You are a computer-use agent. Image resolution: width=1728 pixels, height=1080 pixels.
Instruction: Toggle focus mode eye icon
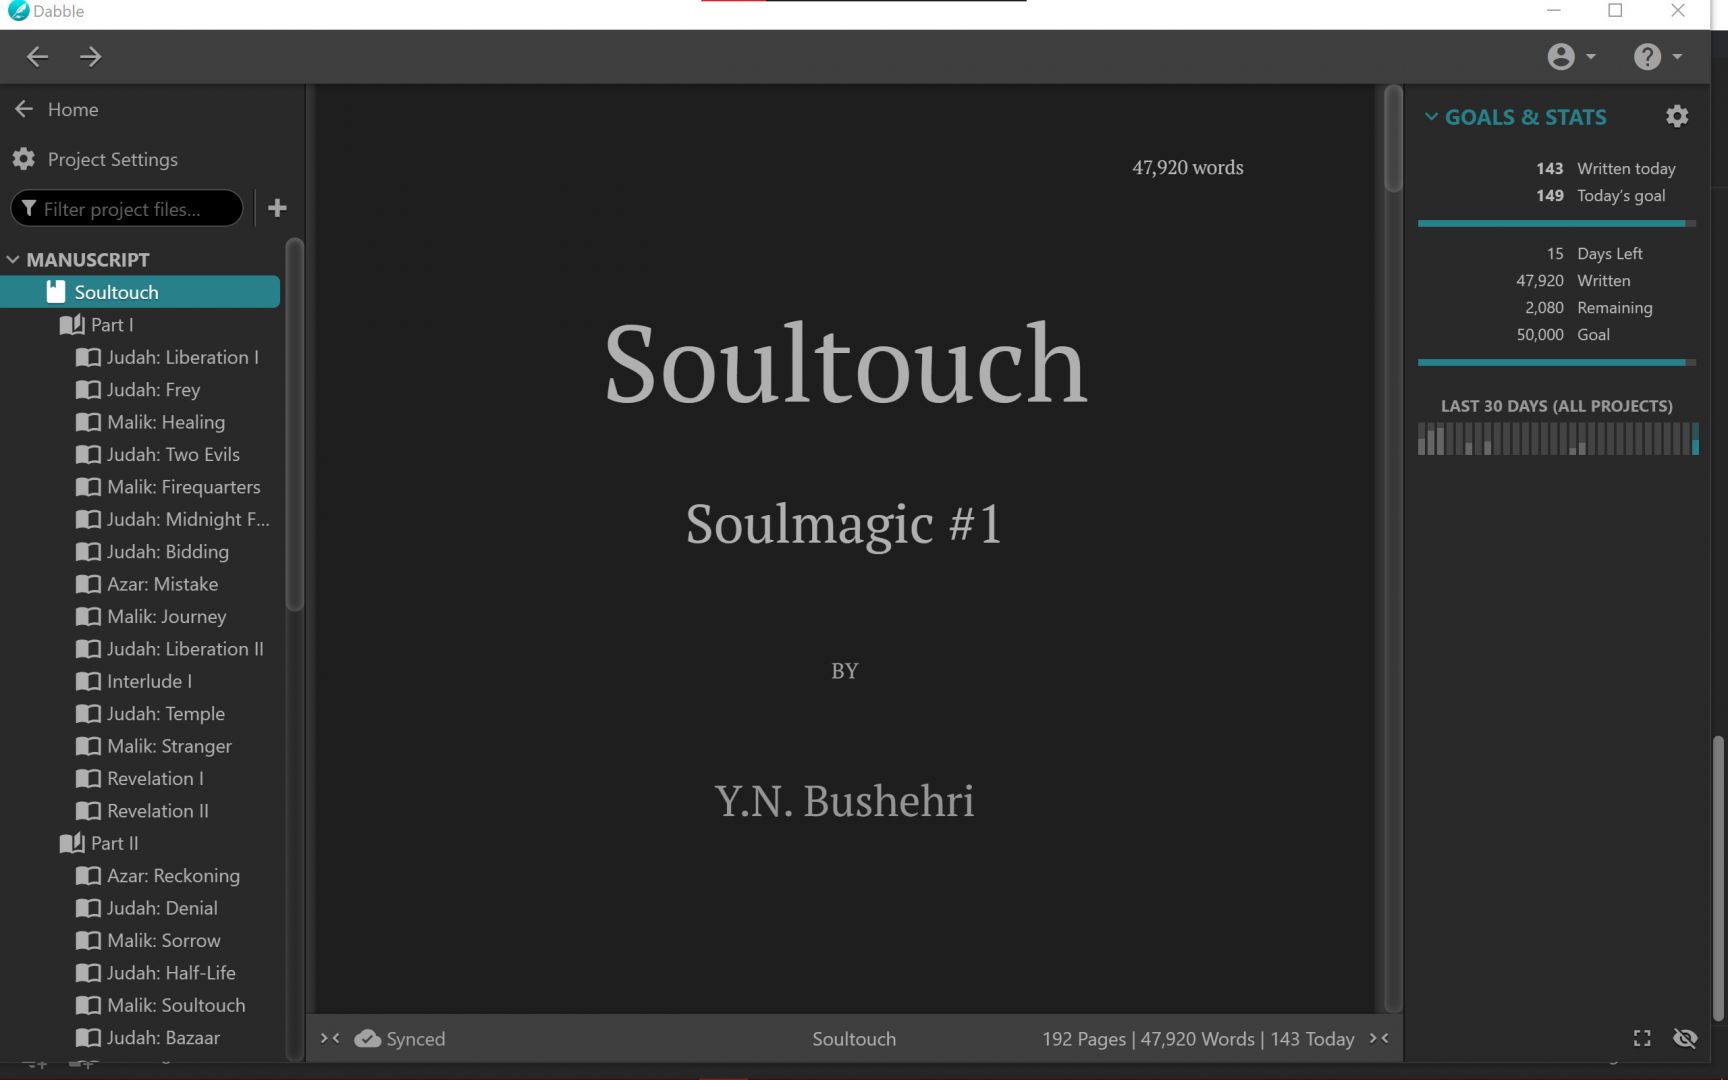coord(1685,1038)
